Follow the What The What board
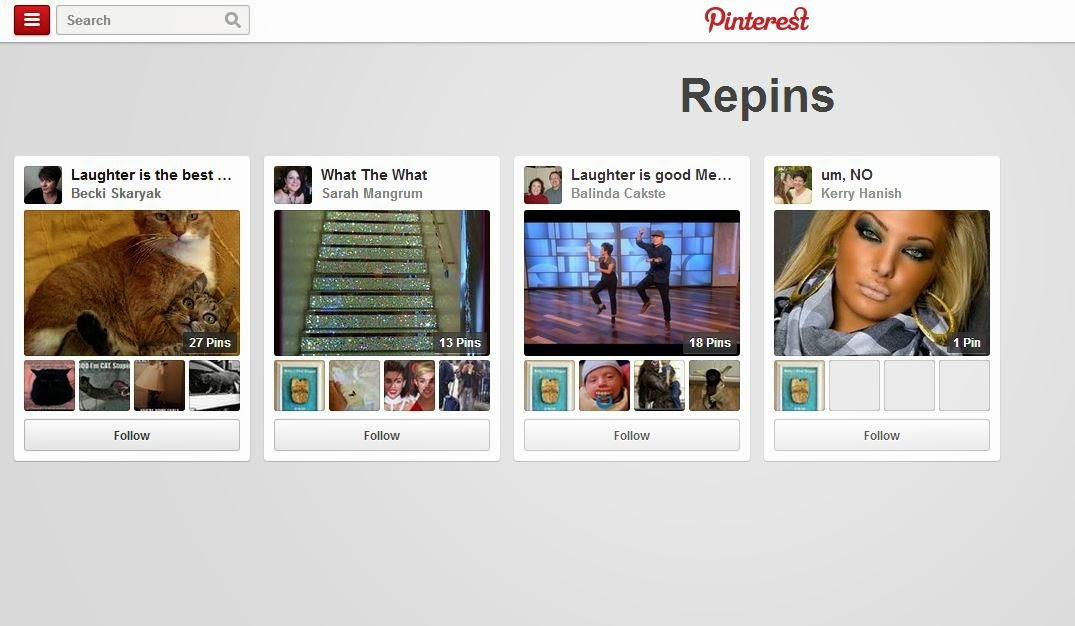This screenshot has width=1075, height=626. (382, 435)
